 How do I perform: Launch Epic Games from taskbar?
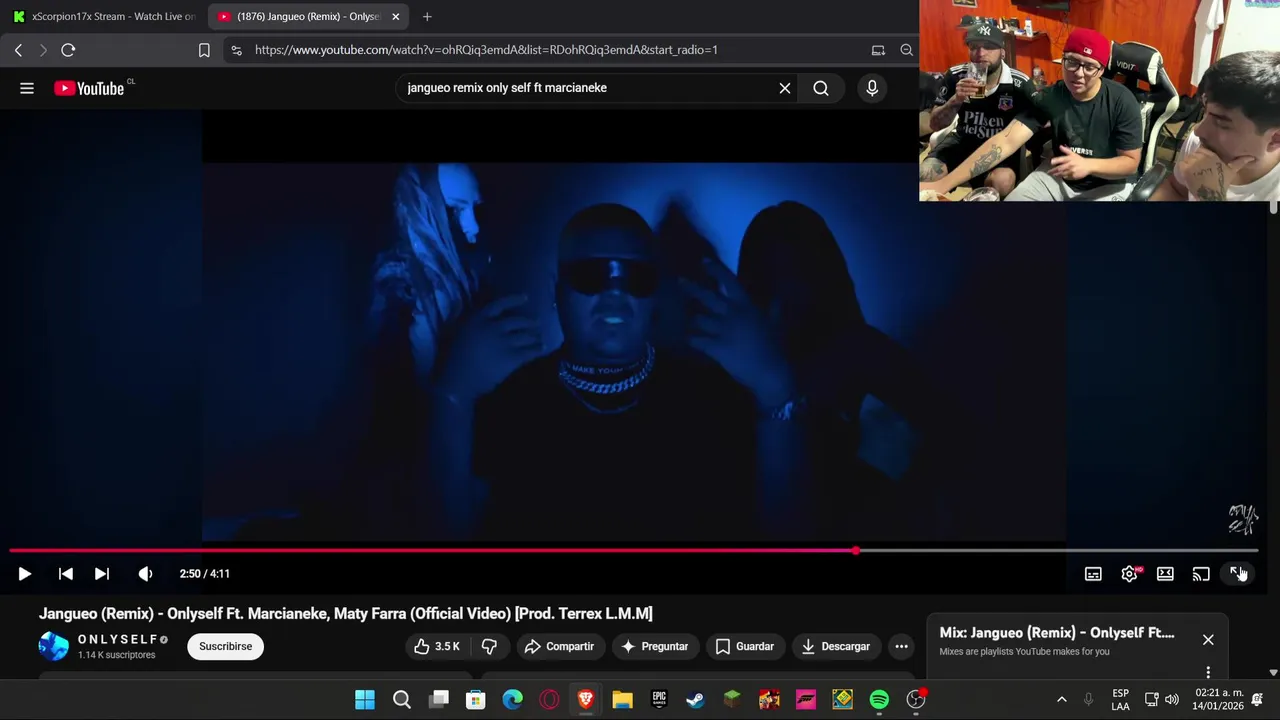coord(659,699)
